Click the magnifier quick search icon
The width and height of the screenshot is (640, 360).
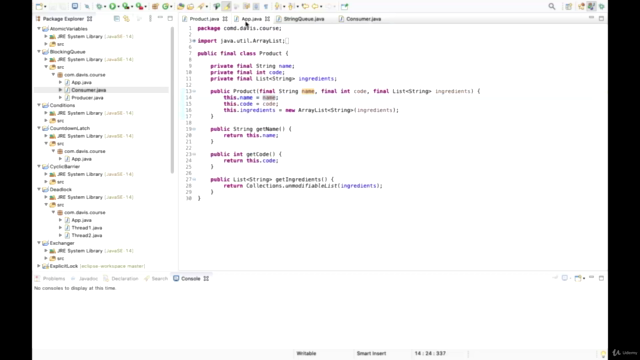tap(552, 7)
